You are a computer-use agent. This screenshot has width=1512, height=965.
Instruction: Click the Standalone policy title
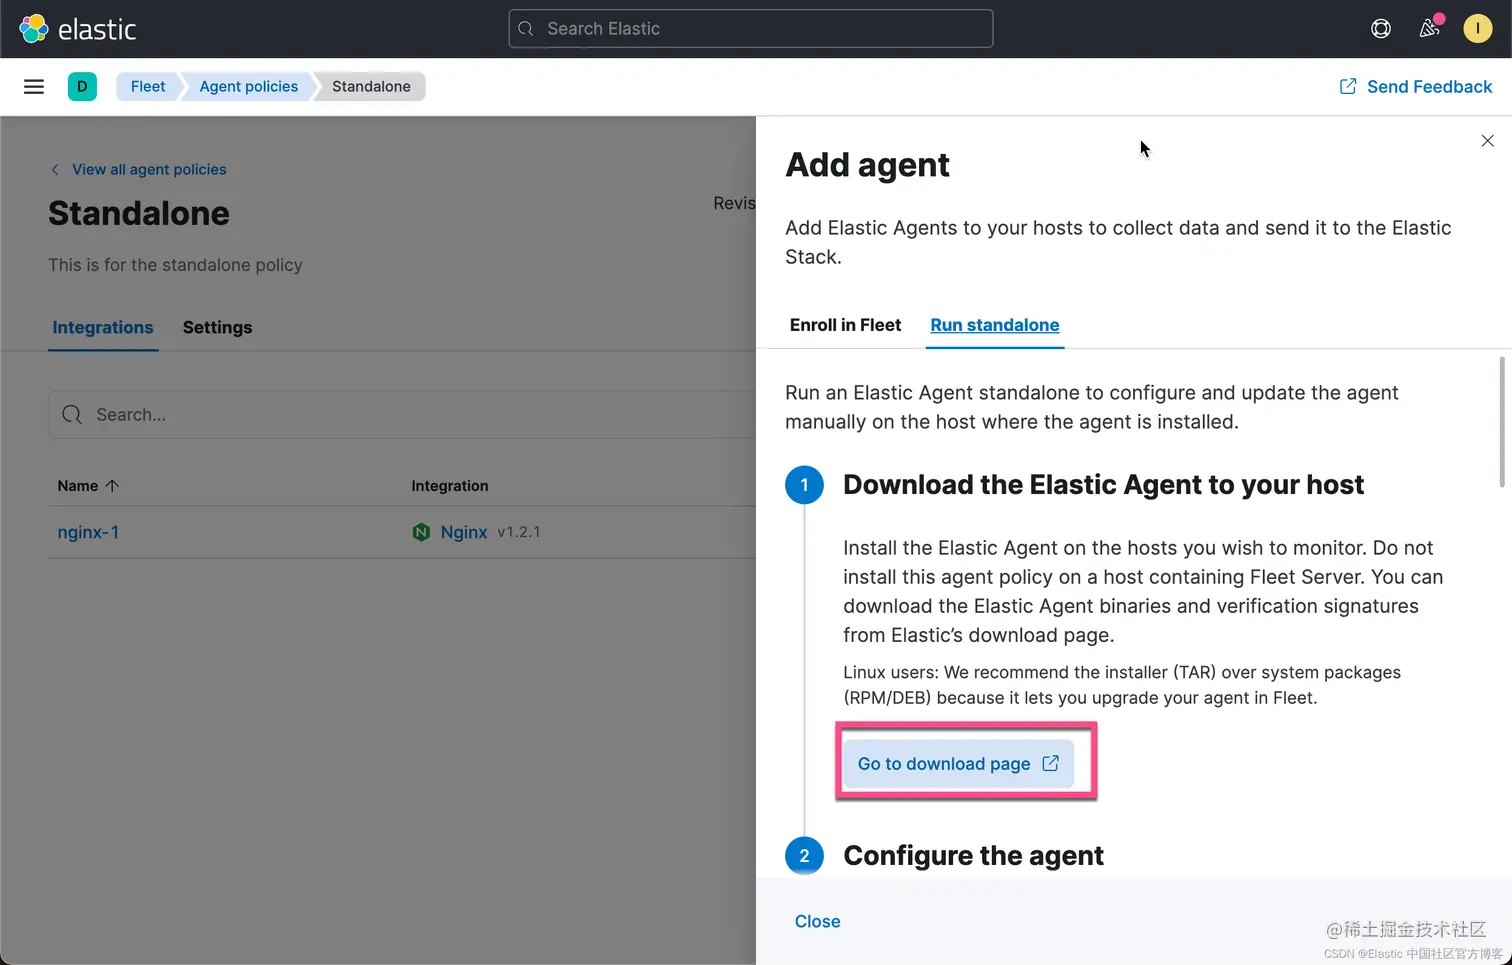(139, 213)
